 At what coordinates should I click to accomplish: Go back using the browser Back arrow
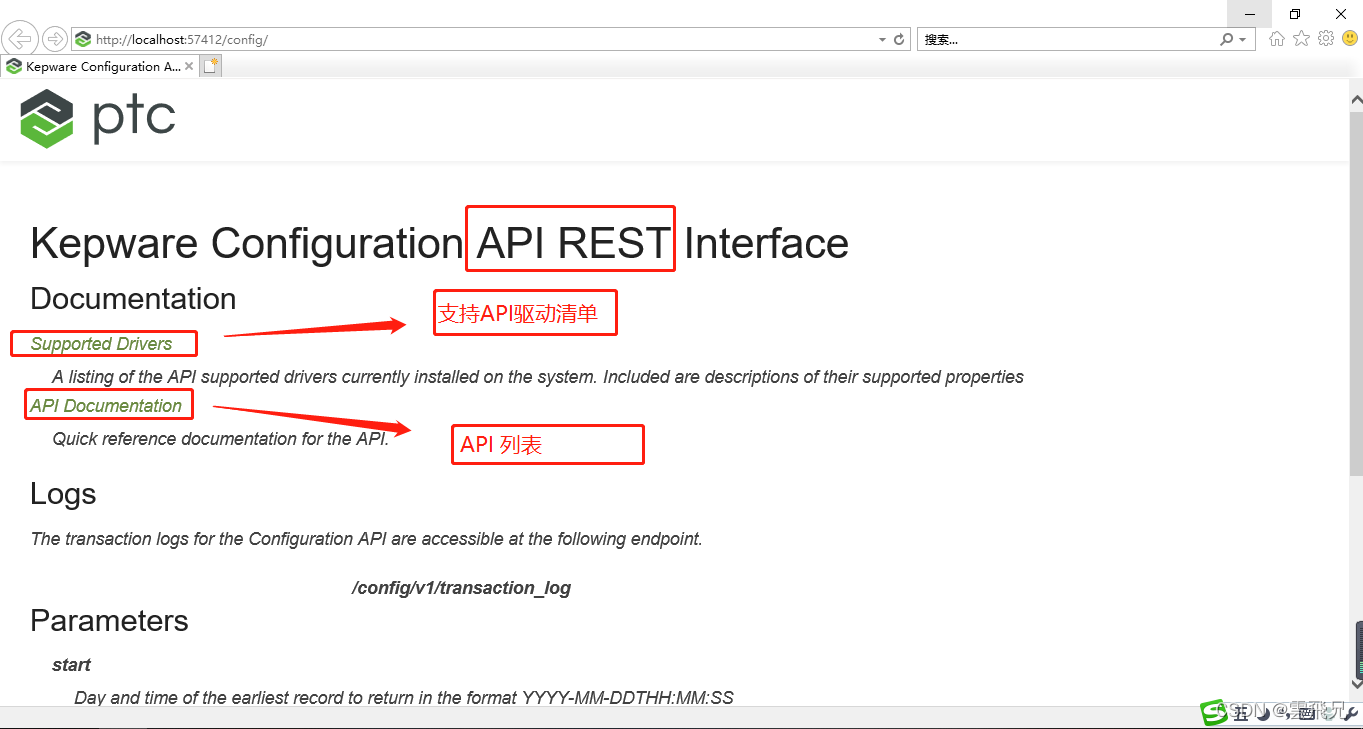(20, 39)
